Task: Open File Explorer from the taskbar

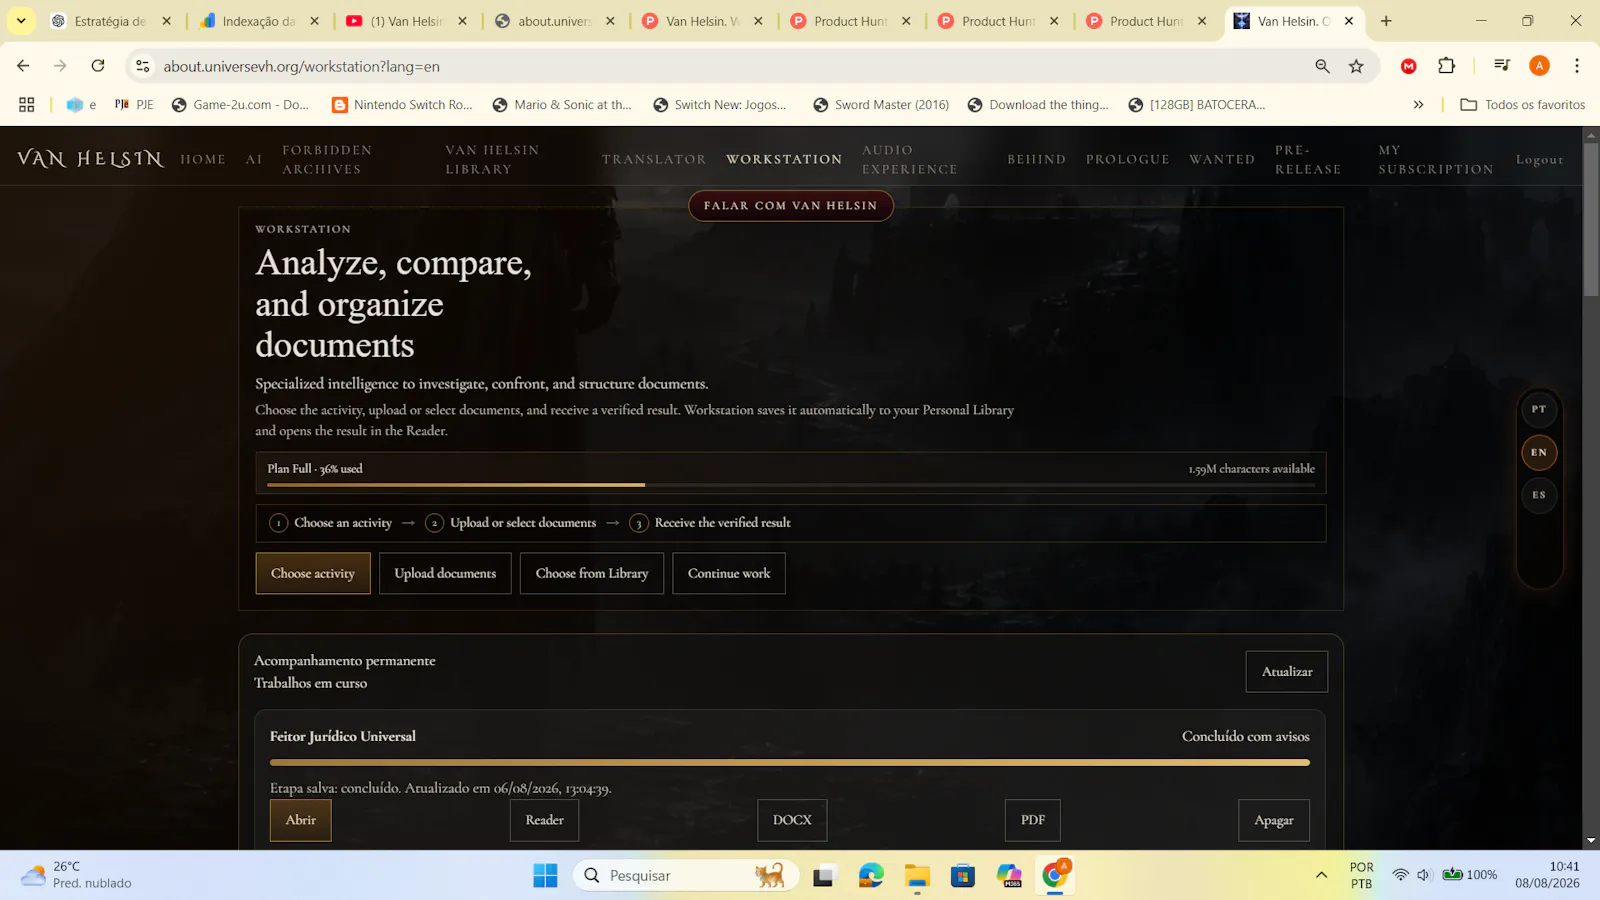Action: (917, 876)
